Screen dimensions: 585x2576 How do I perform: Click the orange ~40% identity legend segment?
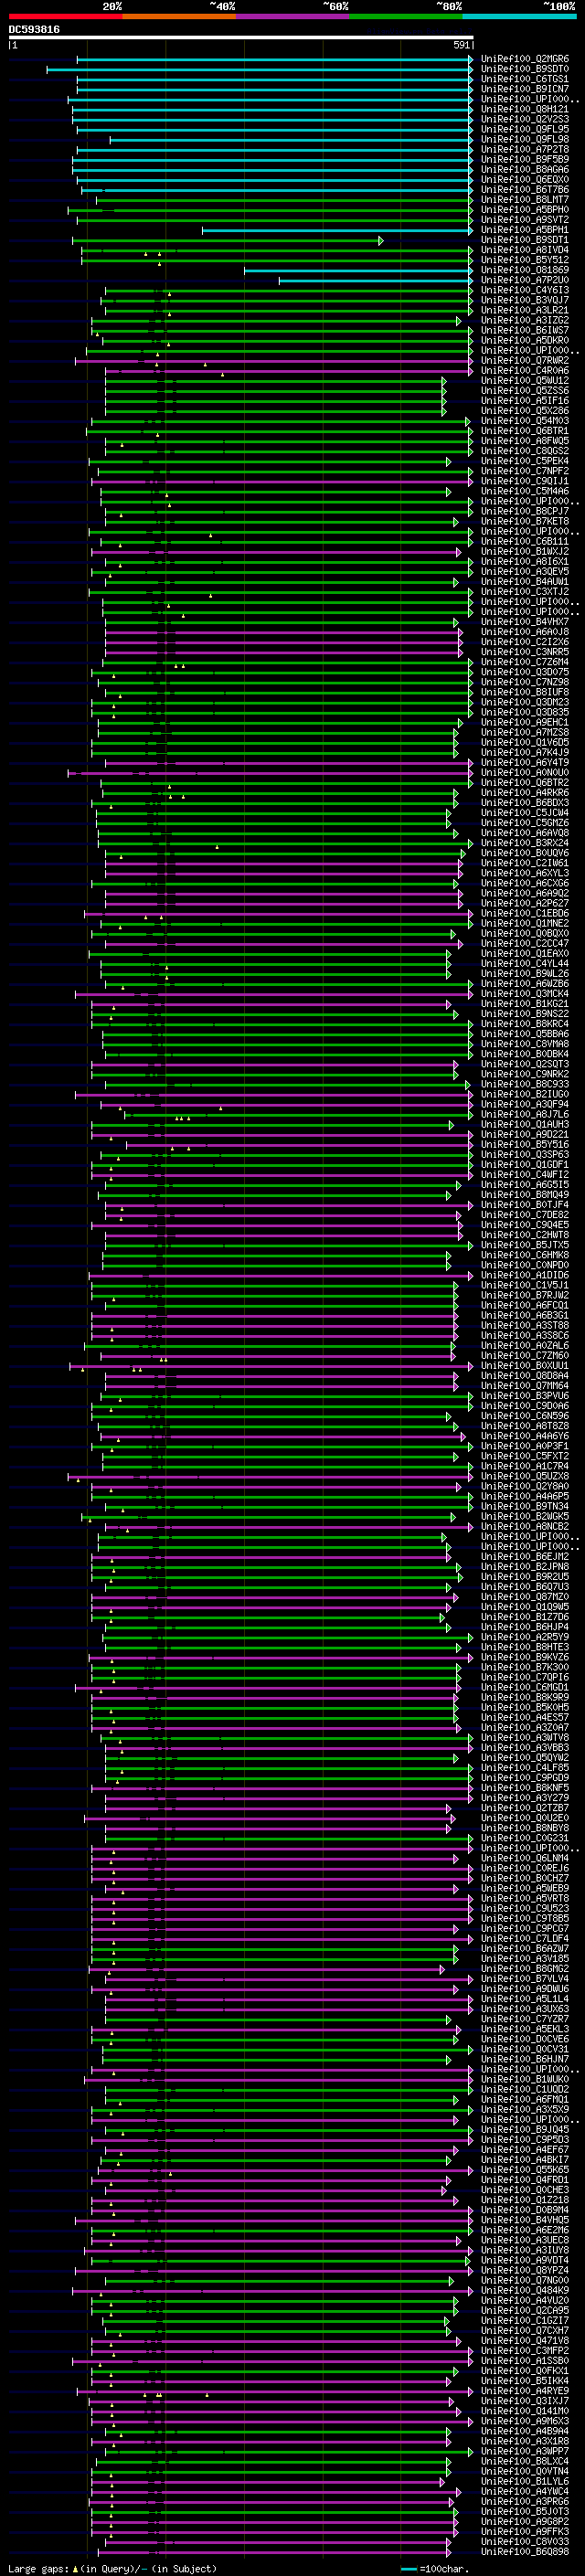(179, 16)
